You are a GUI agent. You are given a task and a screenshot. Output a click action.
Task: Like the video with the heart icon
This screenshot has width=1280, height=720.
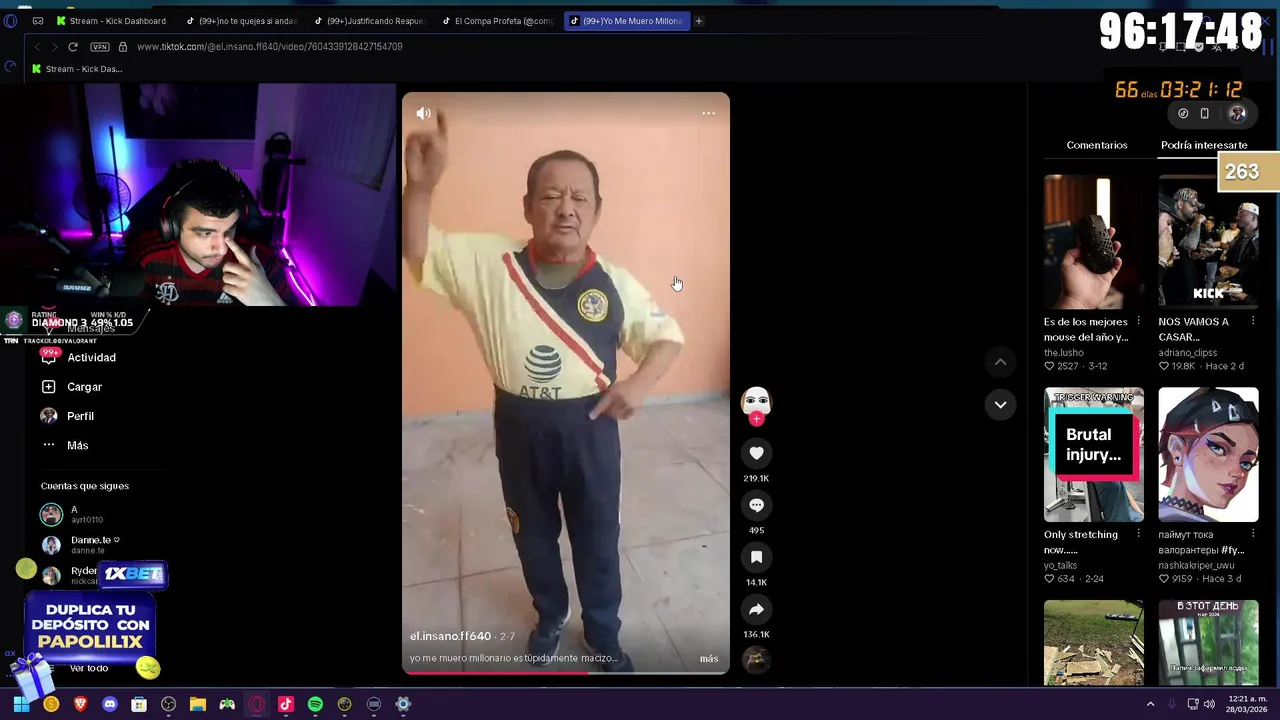click(x=756, y=453)
